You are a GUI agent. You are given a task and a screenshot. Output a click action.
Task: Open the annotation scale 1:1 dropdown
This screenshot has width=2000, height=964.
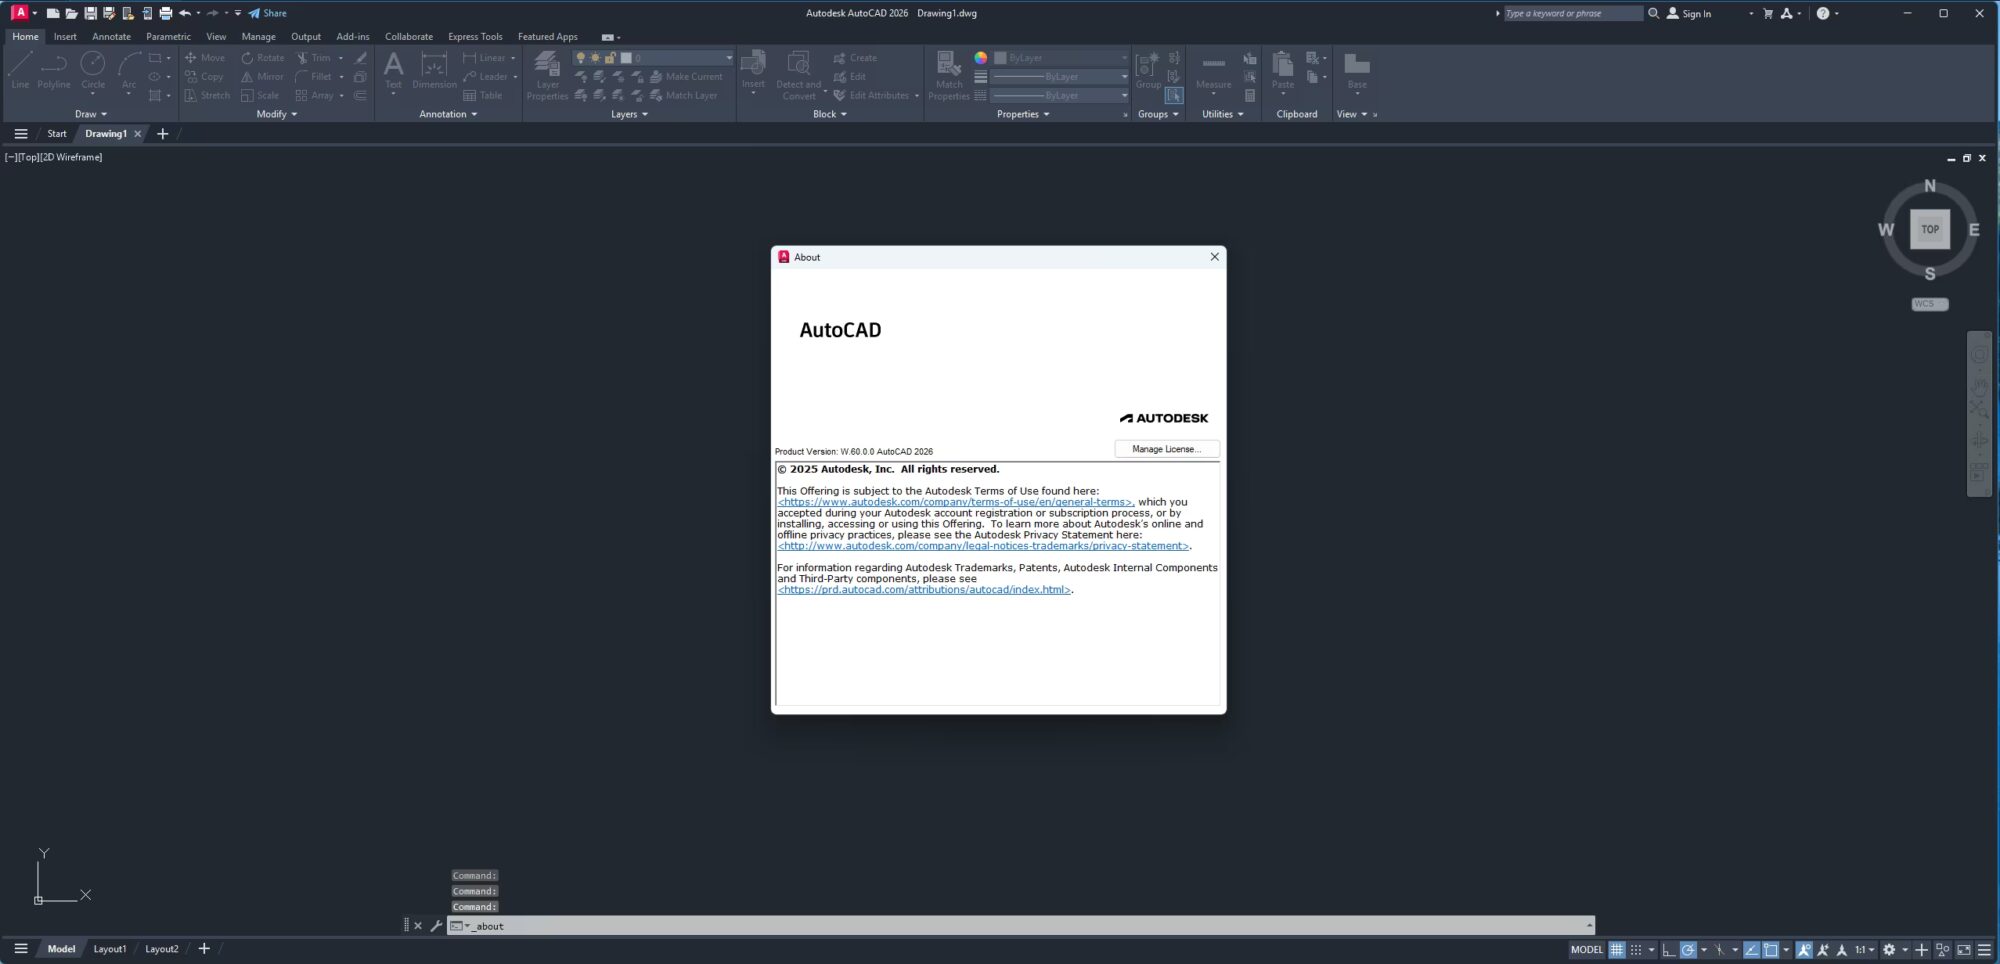[1864, 950]
